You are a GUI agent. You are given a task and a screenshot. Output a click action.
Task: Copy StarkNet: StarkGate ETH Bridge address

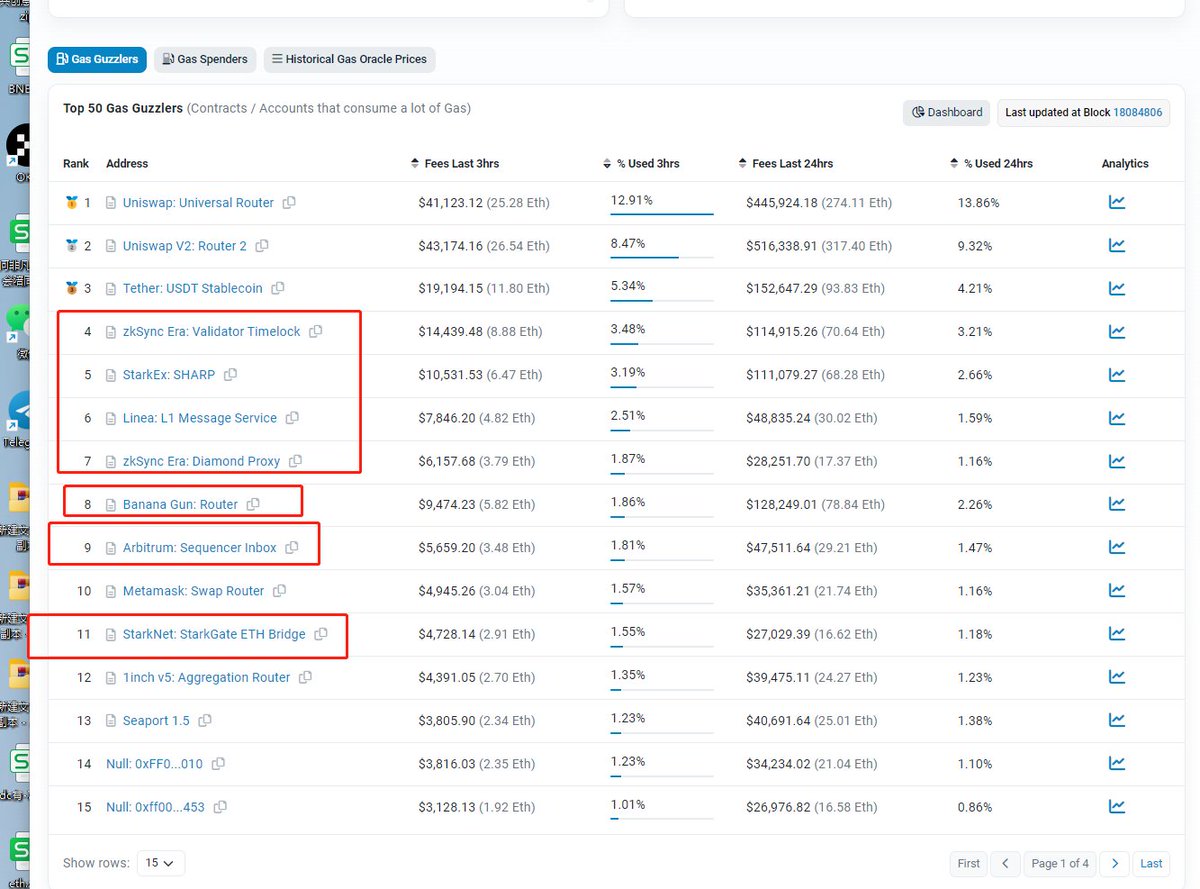[321, 634]
